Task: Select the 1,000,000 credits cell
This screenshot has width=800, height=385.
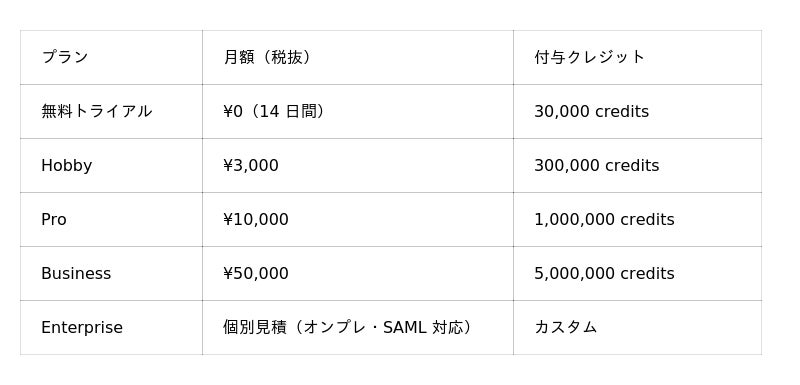Action: click(x=637, y=219)
